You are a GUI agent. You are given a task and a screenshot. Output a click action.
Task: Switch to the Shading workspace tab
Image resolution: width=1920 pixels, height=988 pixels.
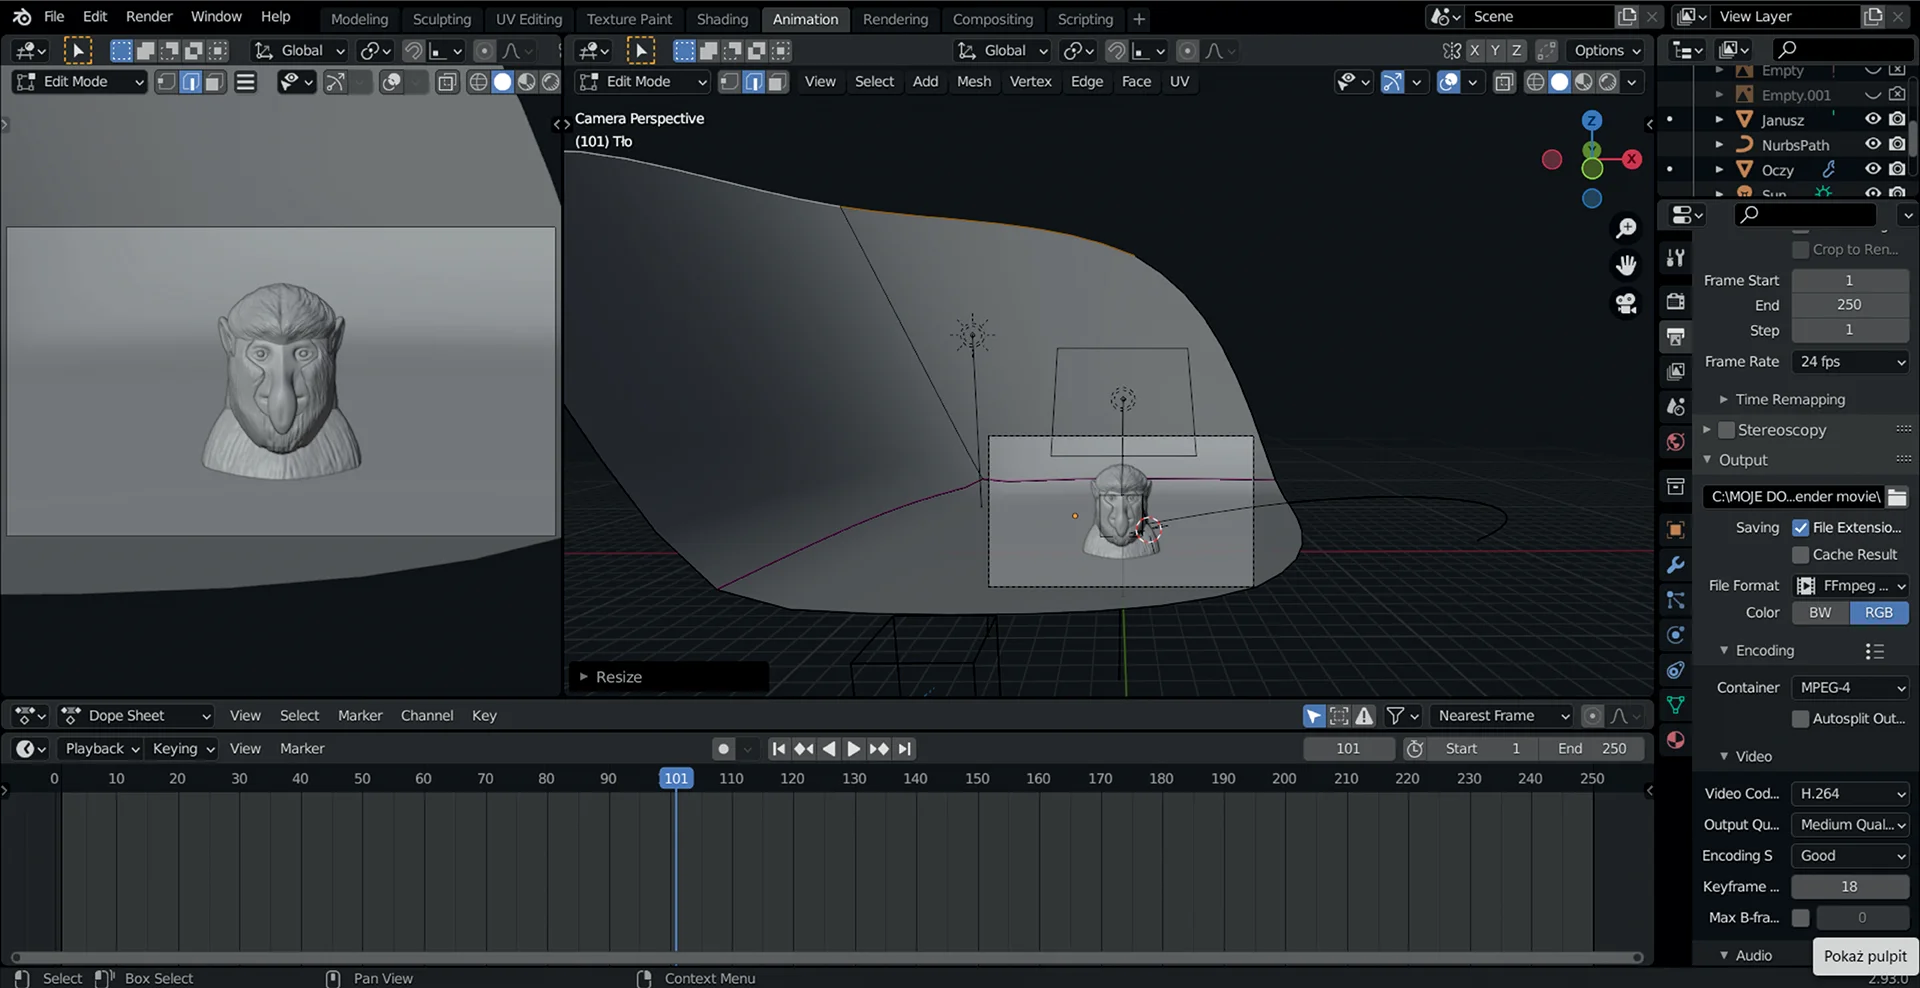tap(722, 19)
